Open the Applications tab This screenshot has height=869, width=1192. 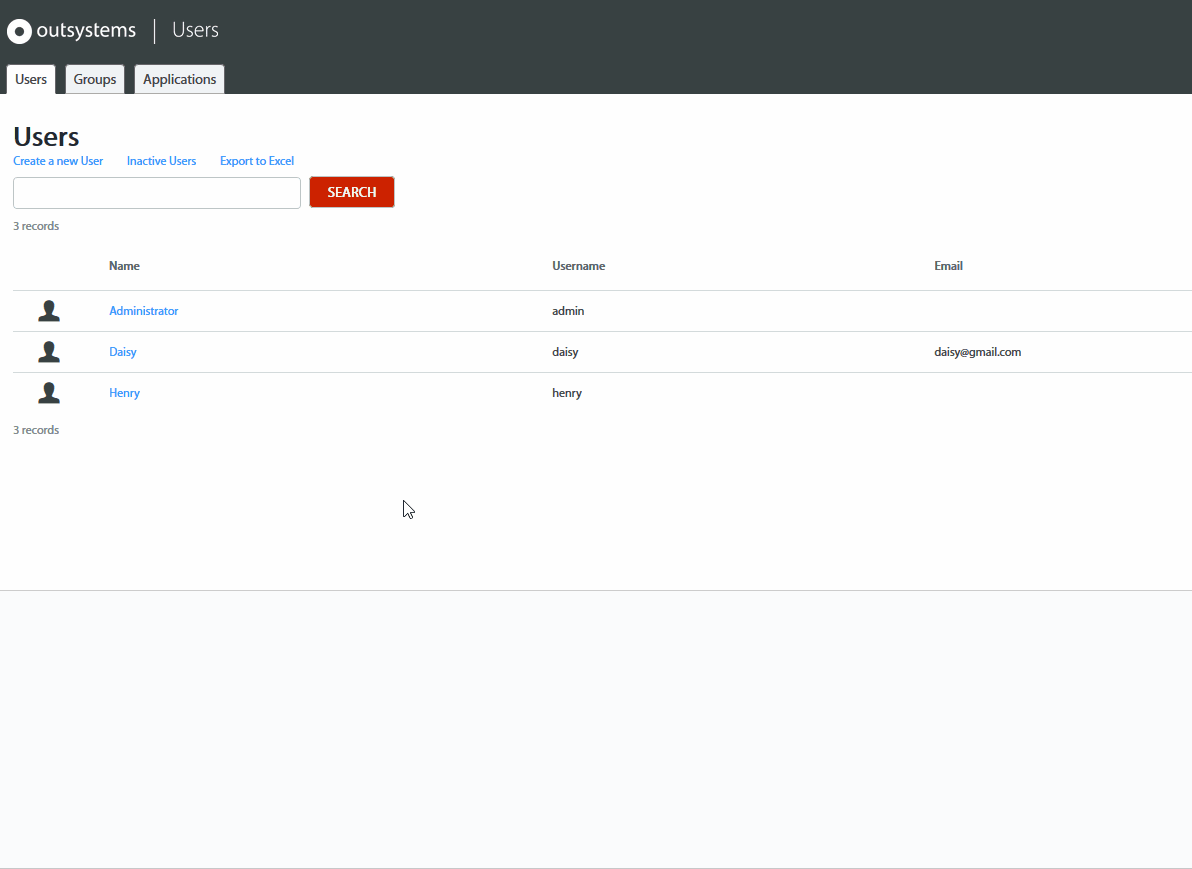click(x=179, y=79)
